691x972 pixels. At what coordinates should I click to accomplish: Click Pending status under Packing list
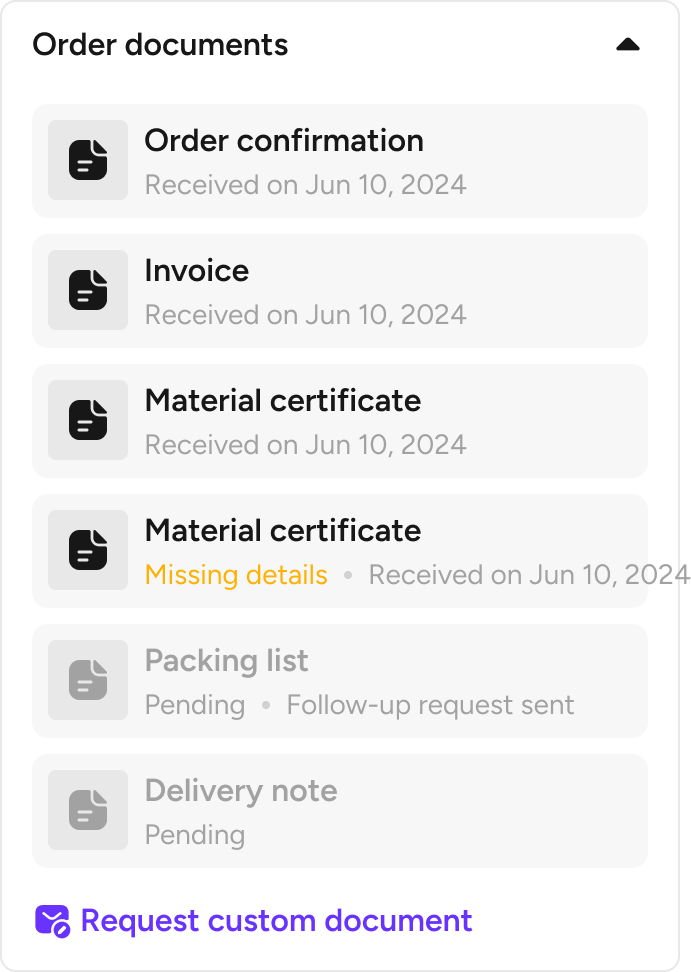(195, 705)
